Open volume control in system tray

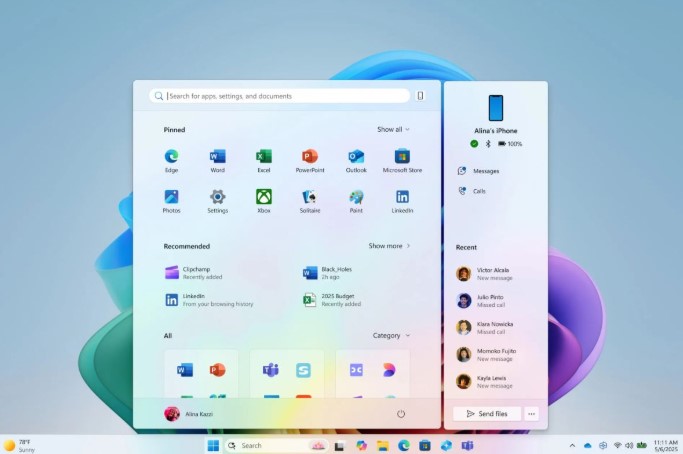click(629, 445)
